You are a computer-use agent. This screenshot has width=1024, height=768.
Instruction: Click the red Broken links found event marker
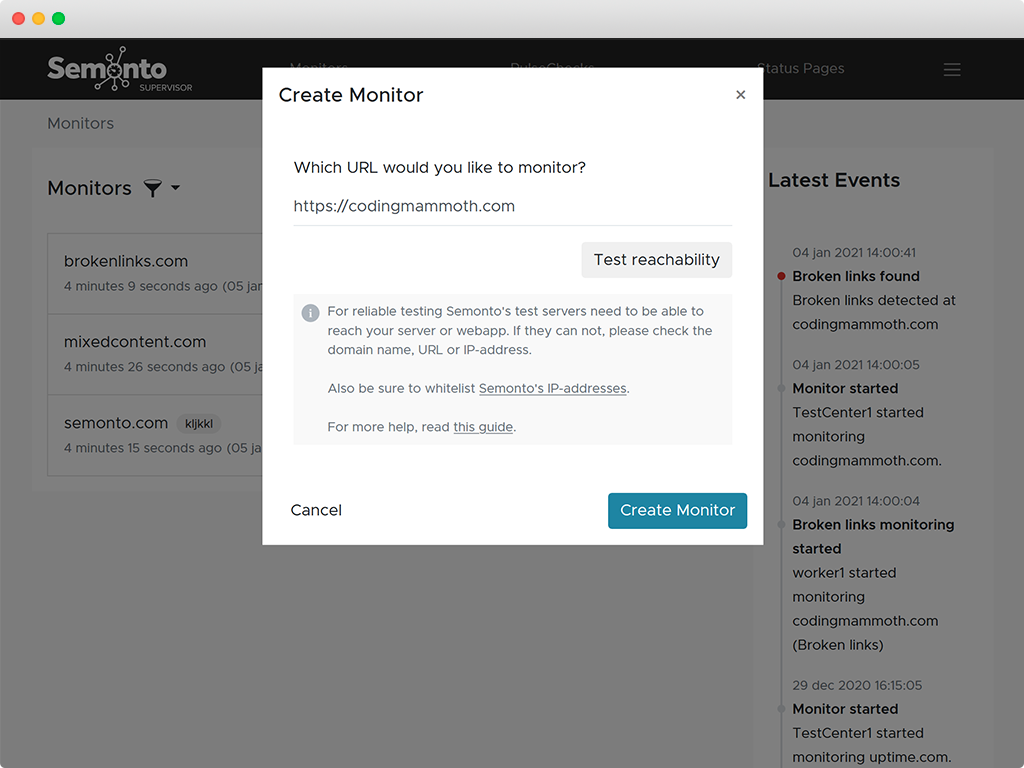point(780,276)
